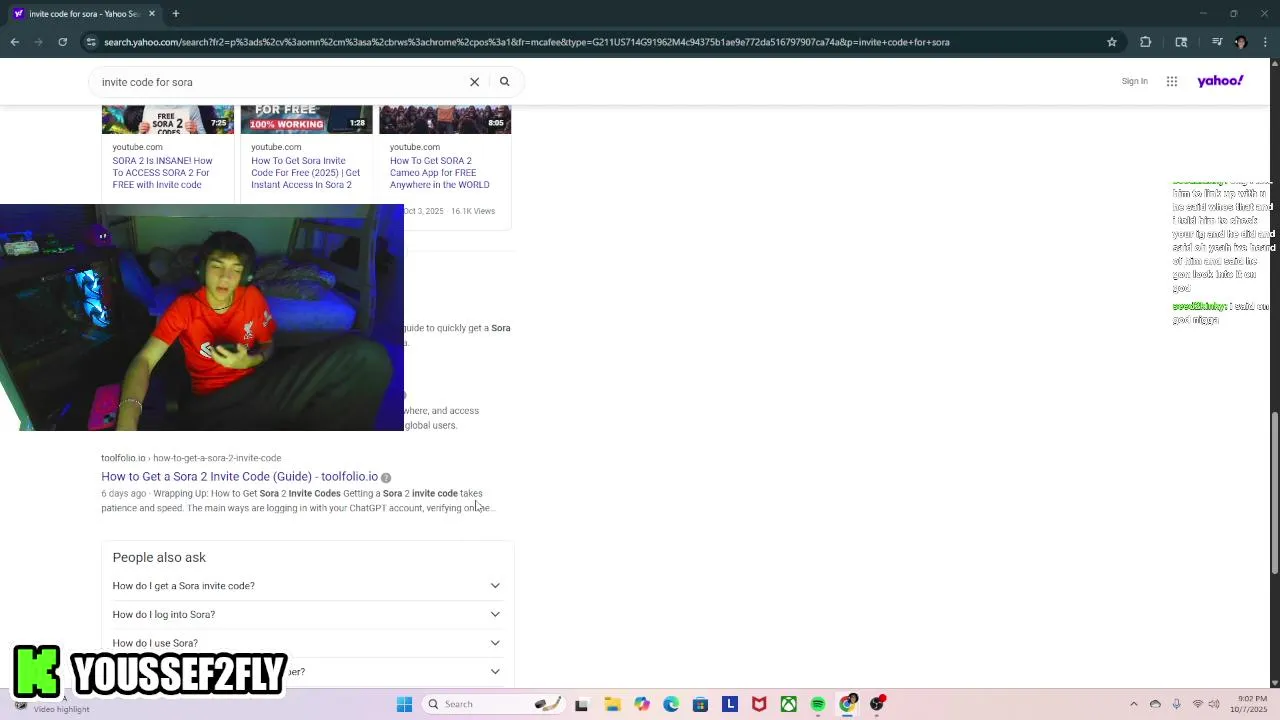
Task: Open the Windows Start menu
Action: pos(405,704)
